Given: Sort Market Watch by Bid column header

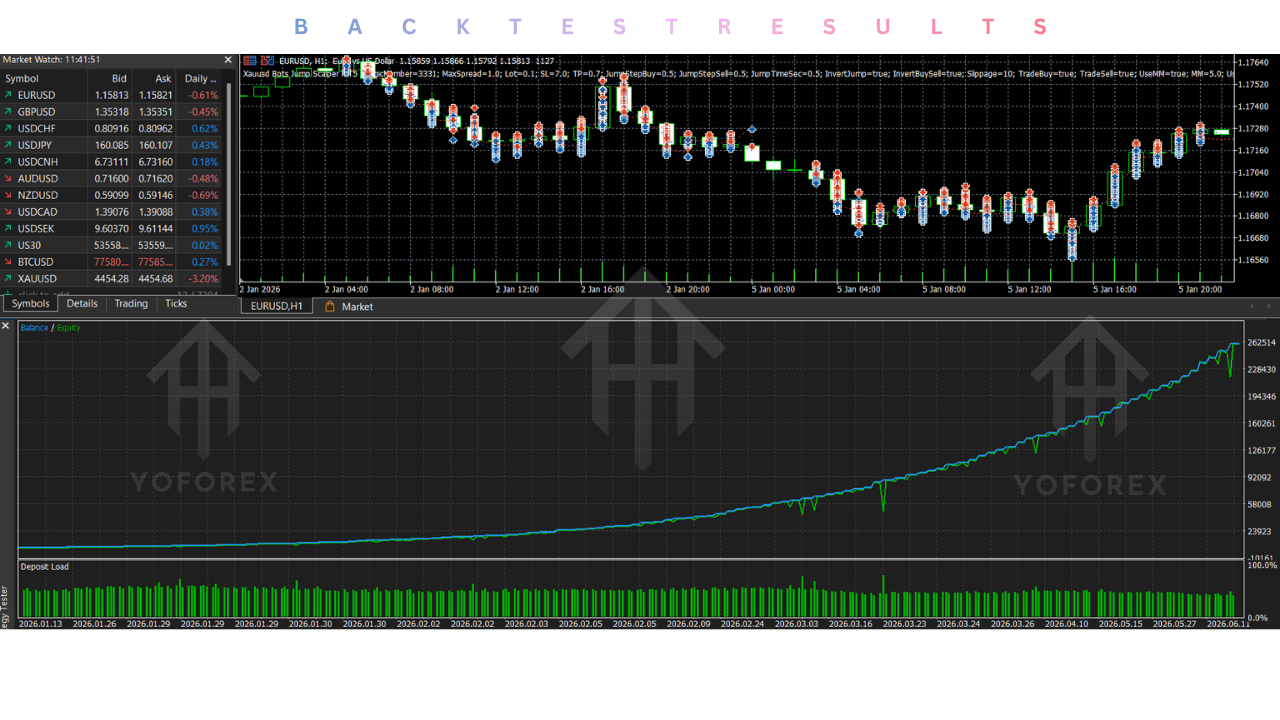Looking at the screenshot, I should pos(110,78).
